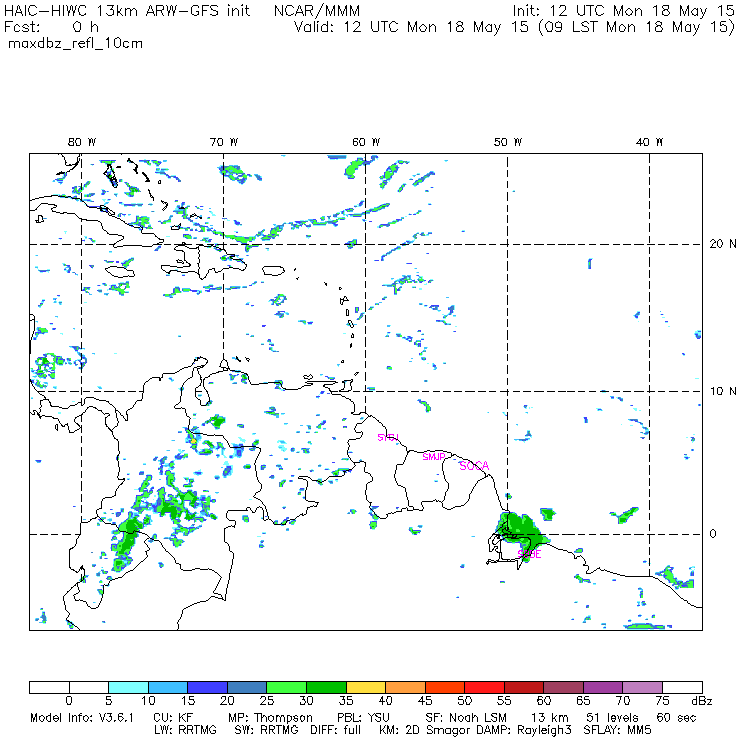Click the Fcst: 0 h text
The image size is (740, 740).
click(x=51, y=27)
